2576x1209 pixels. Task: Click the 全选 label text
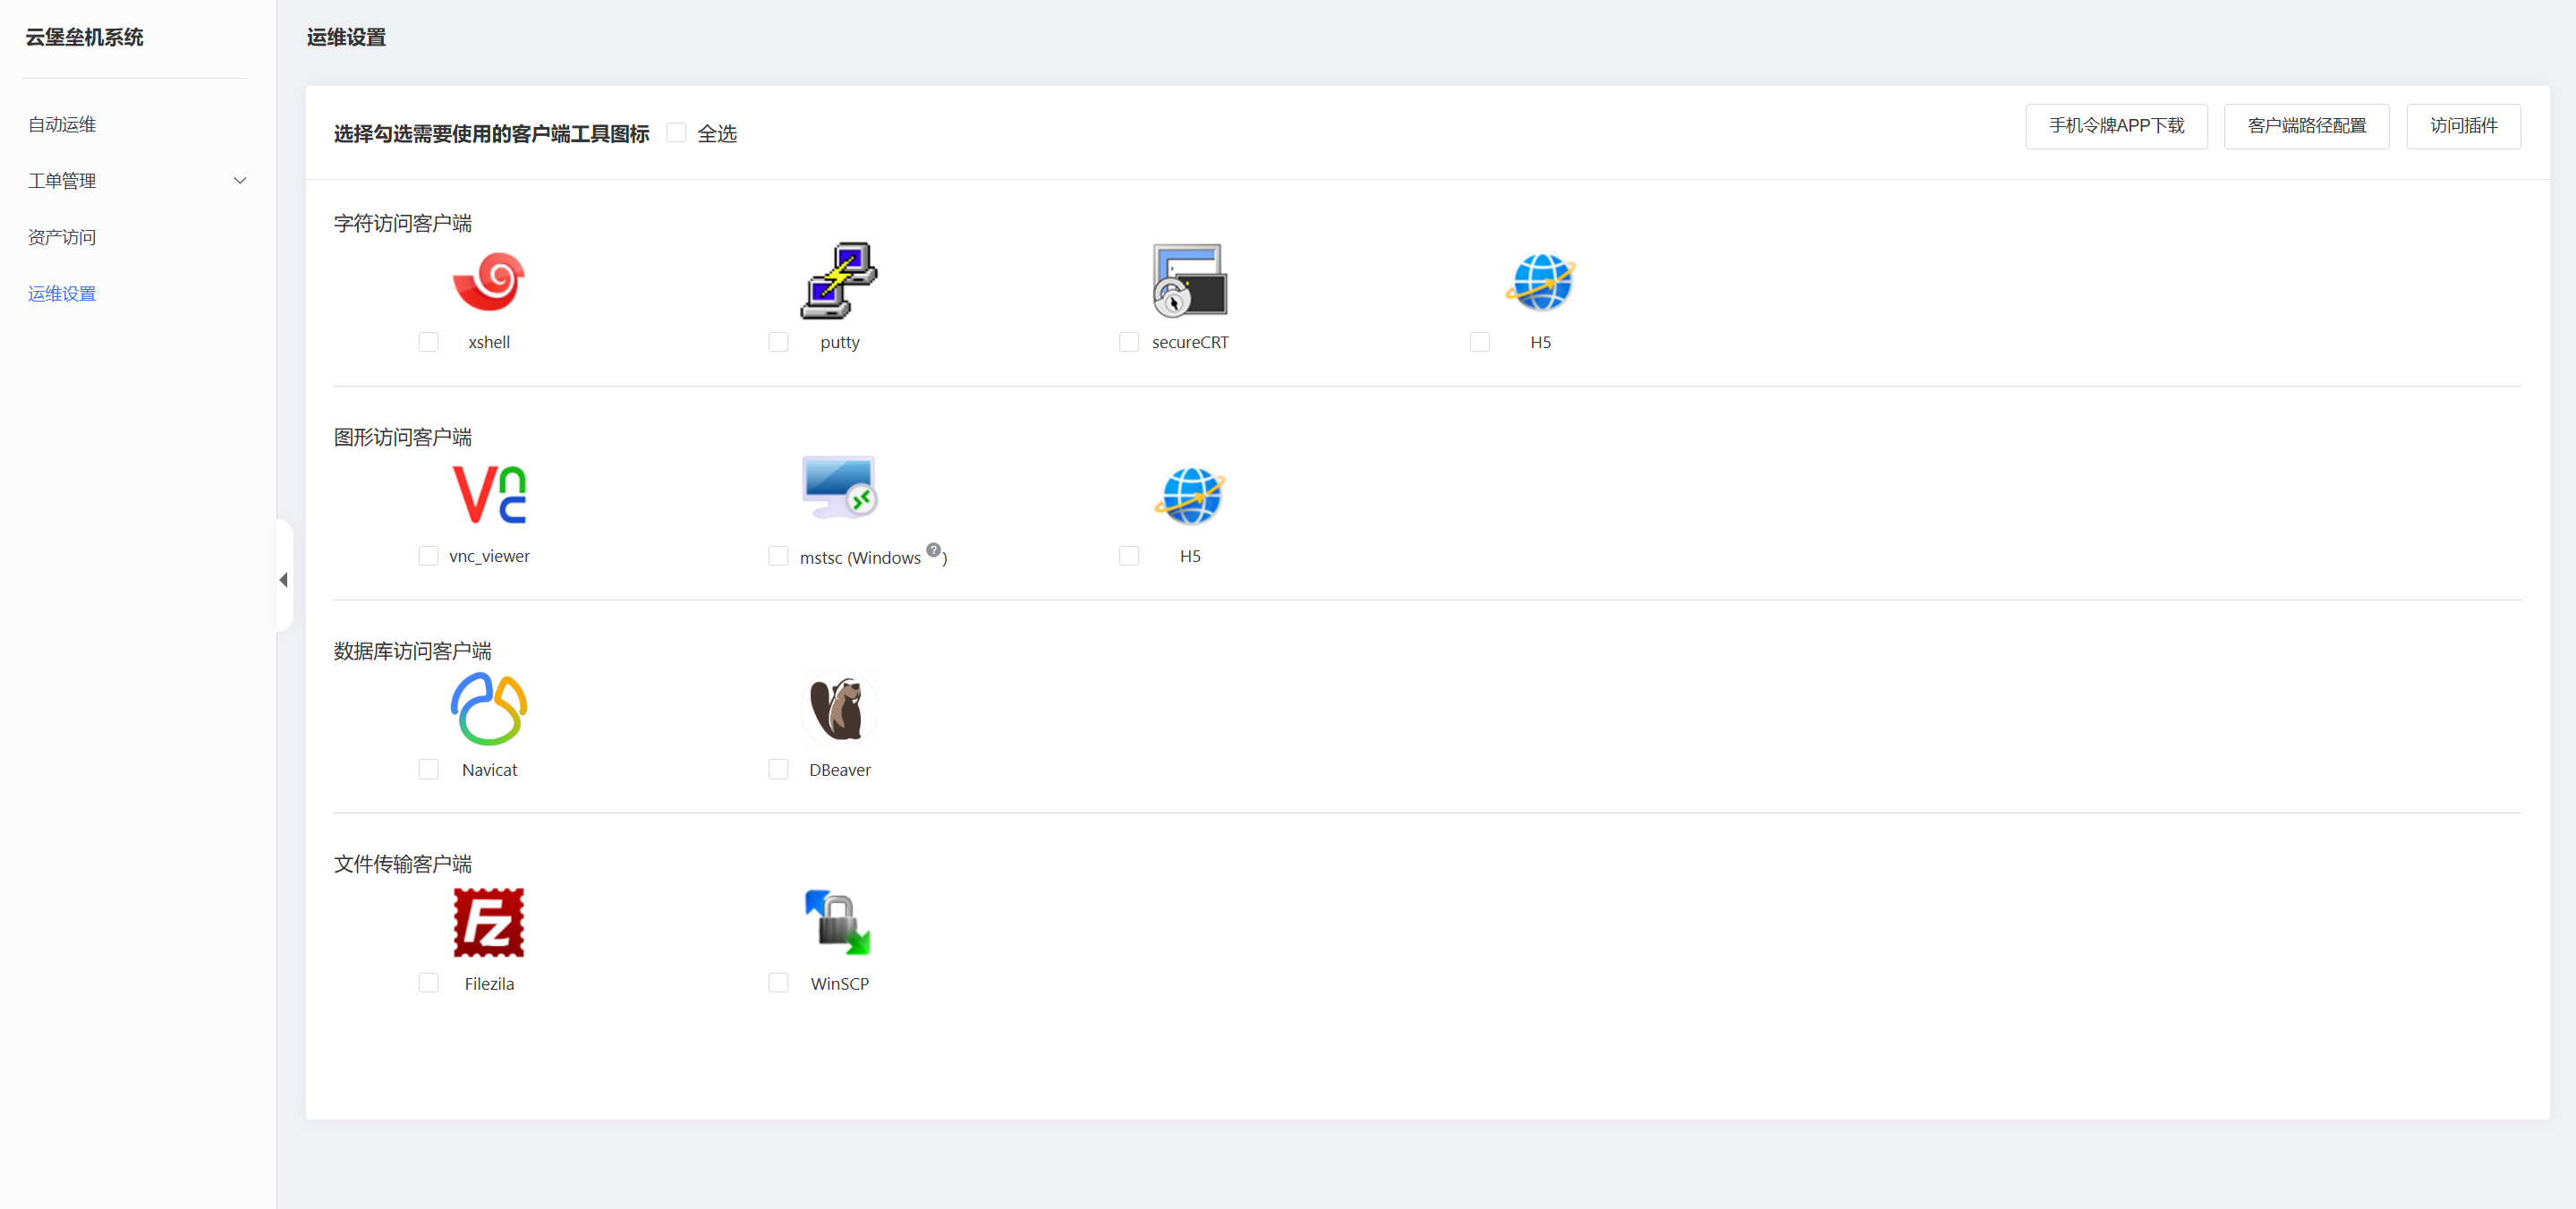(x=717, y=133)
